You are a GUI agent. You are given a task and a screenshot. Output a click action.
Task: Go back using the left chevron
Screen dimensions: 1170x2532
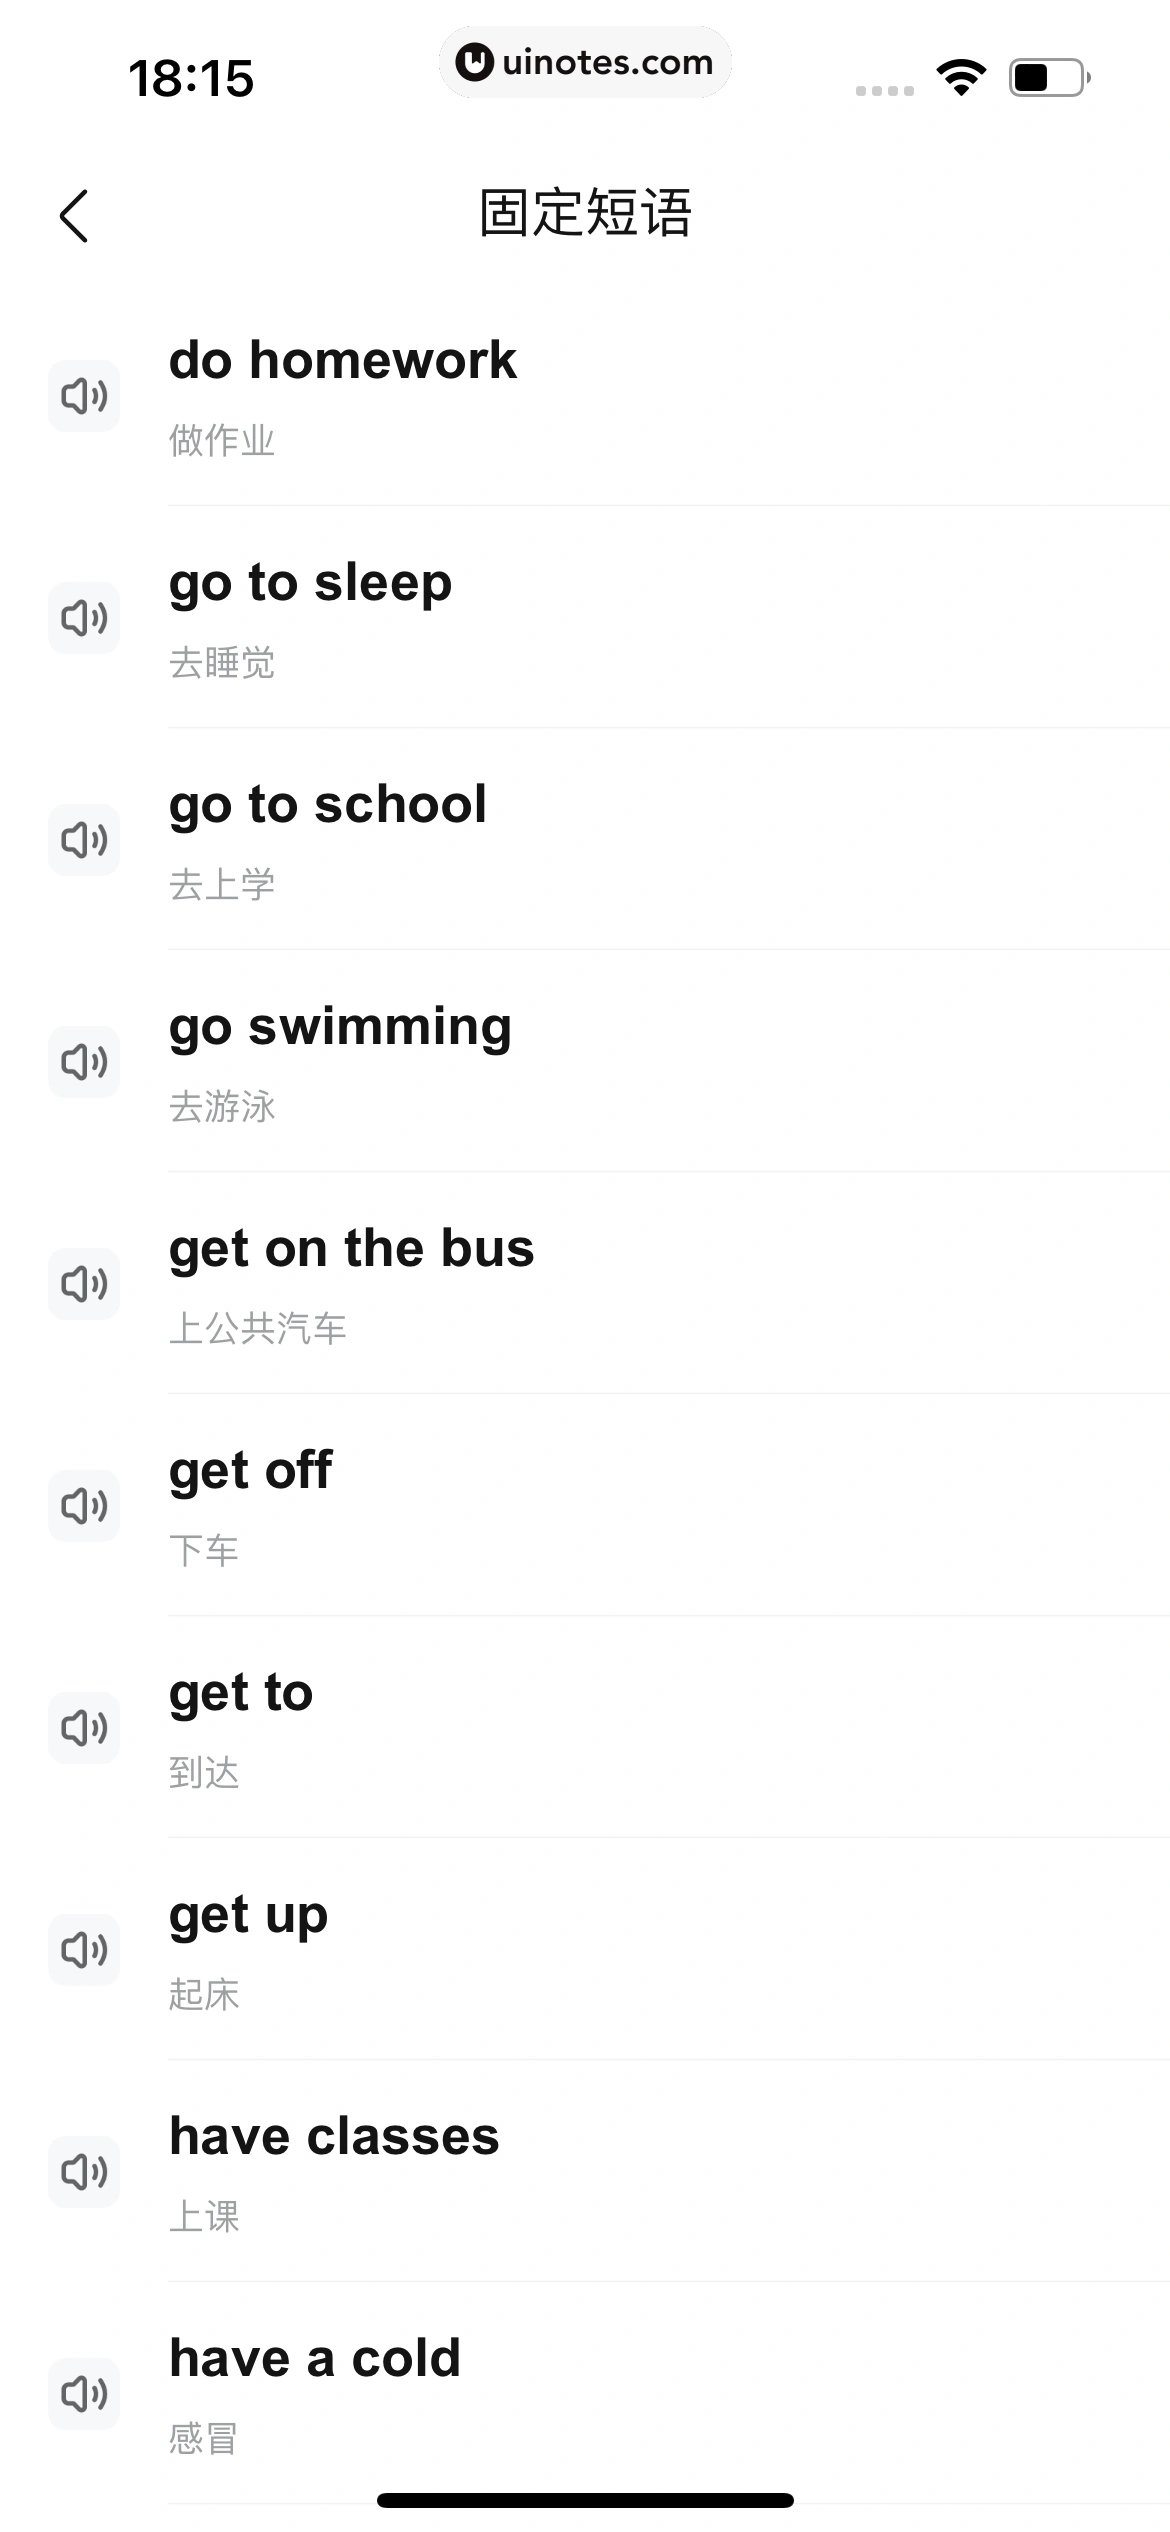pyautogui.click(x=74, y=216)
